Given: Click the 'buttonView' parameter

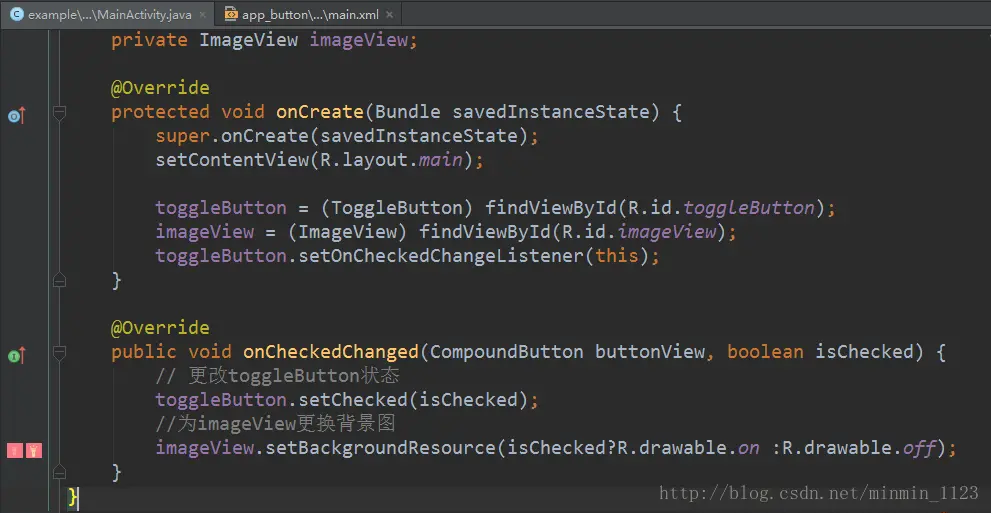Looking at the screenshot, I should [649, 352].
